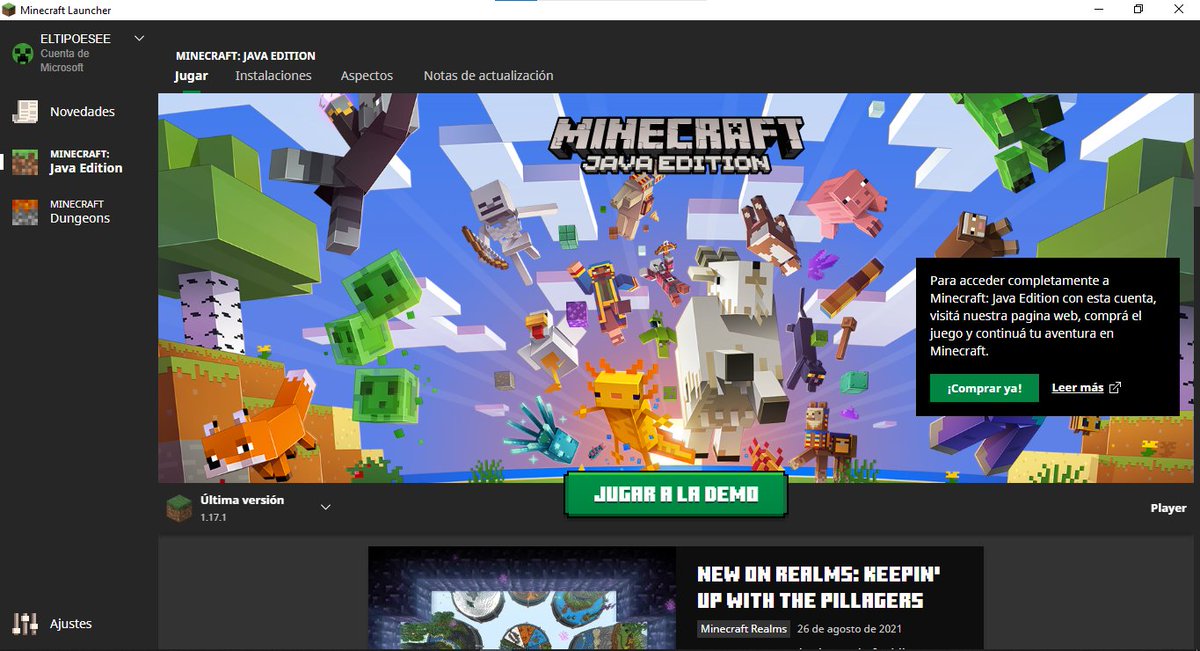Screen dimensions: 1200x651
Task: Click the creeper account avatar icon
Action: [x=23, y=53]
